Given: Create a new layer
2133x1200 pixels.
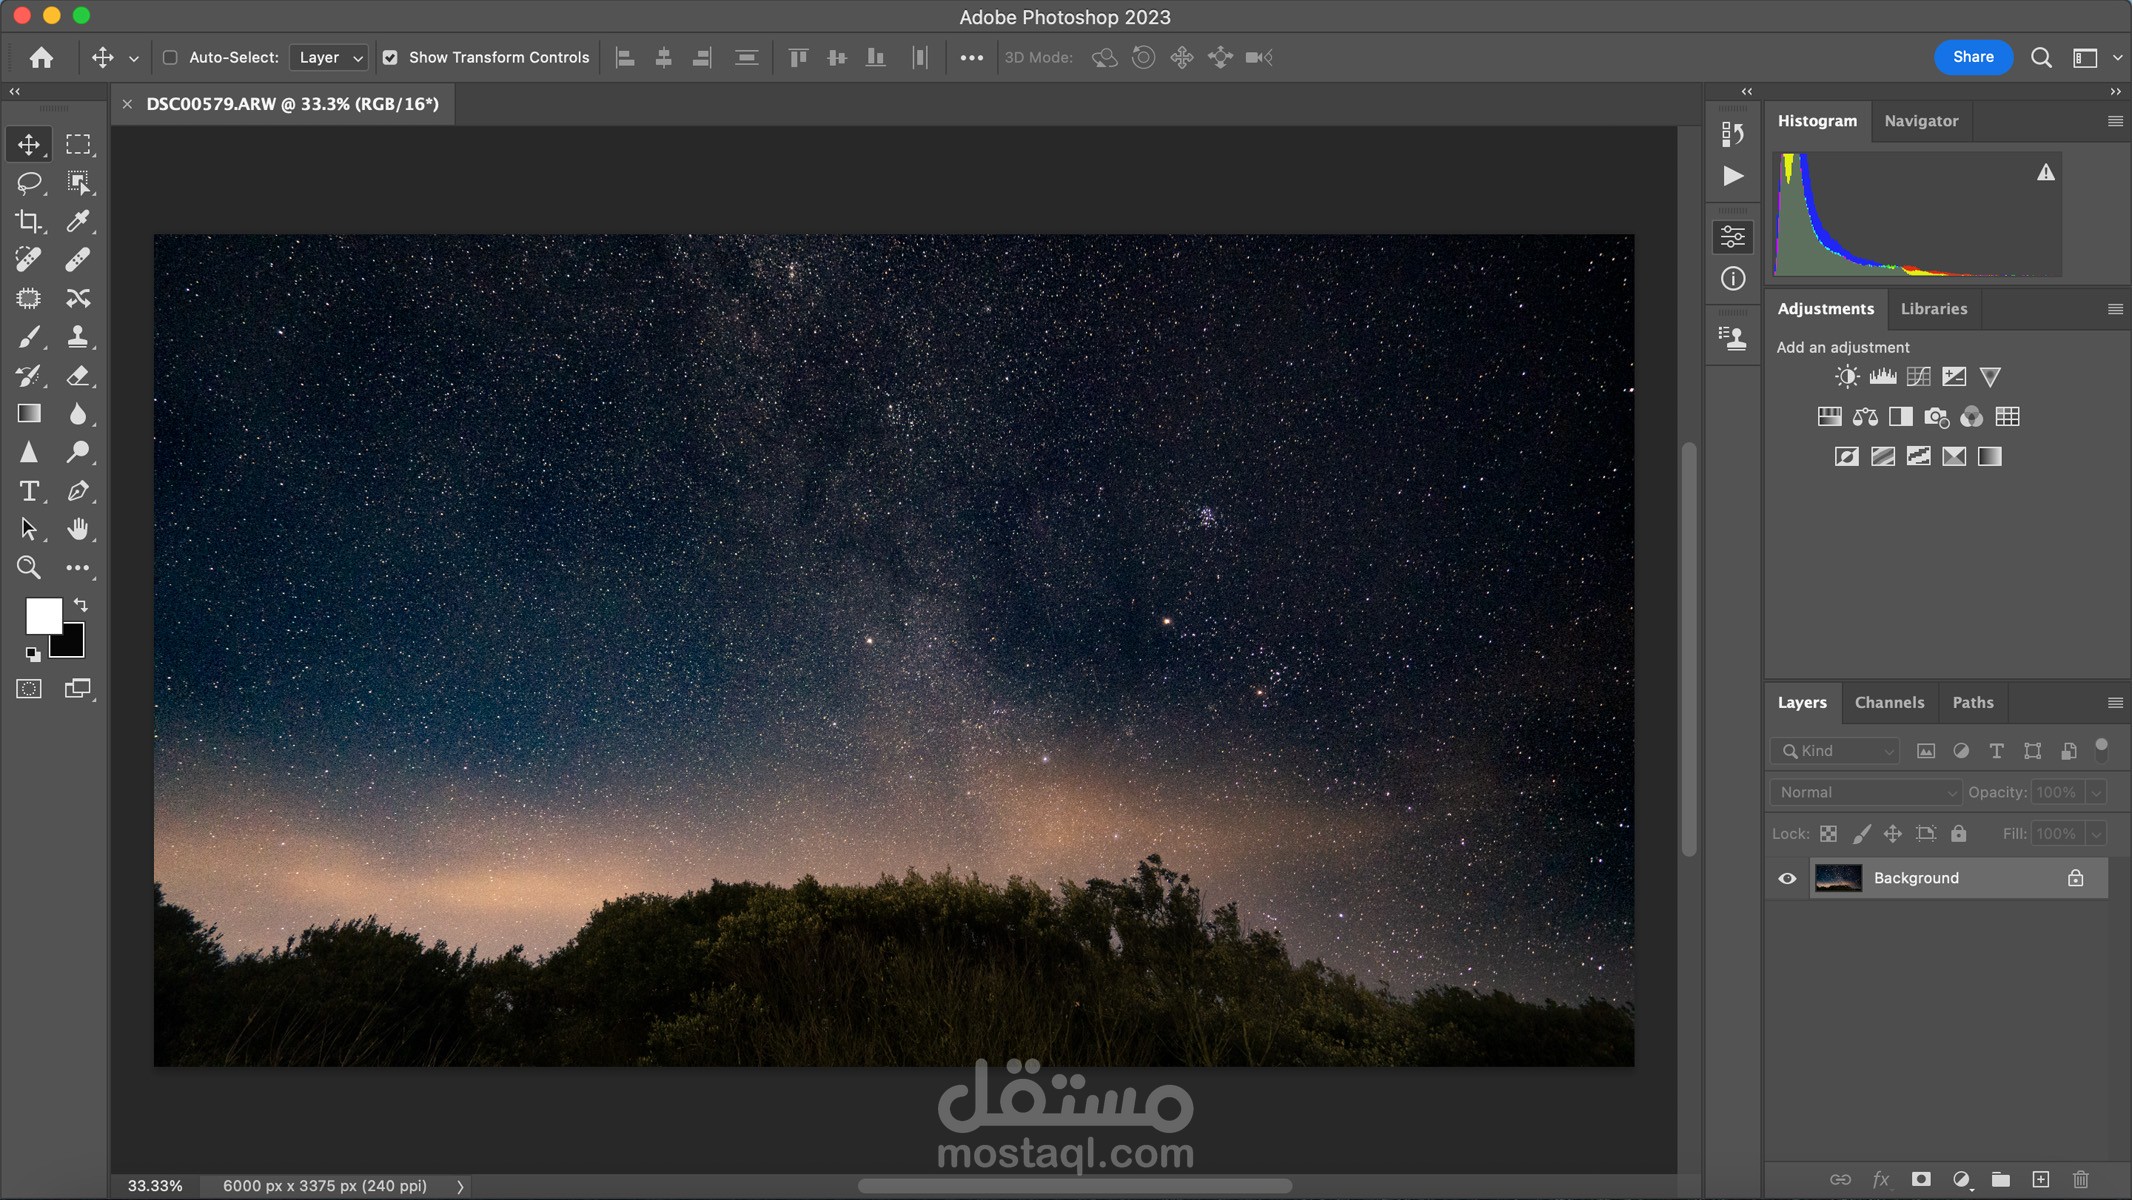Looking at the screenshot, I should coord(2041,1180).
